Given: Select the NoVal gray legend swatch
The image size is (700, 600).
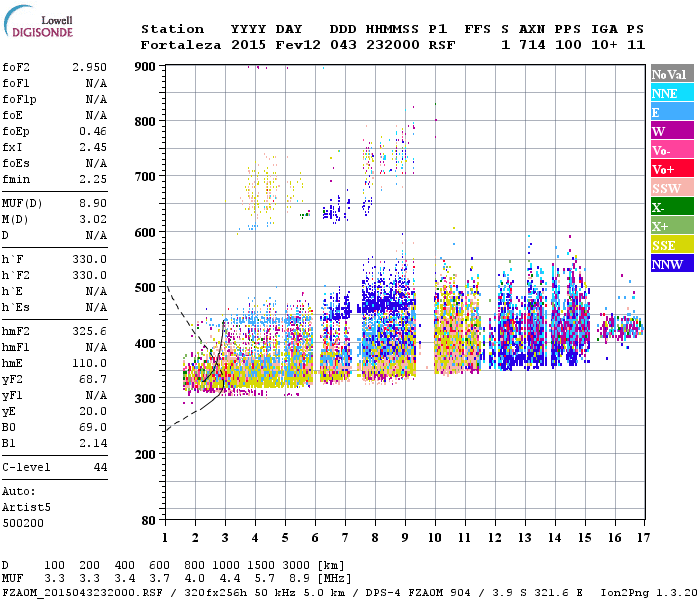Looking at the screenshot, I should point(672,74).
